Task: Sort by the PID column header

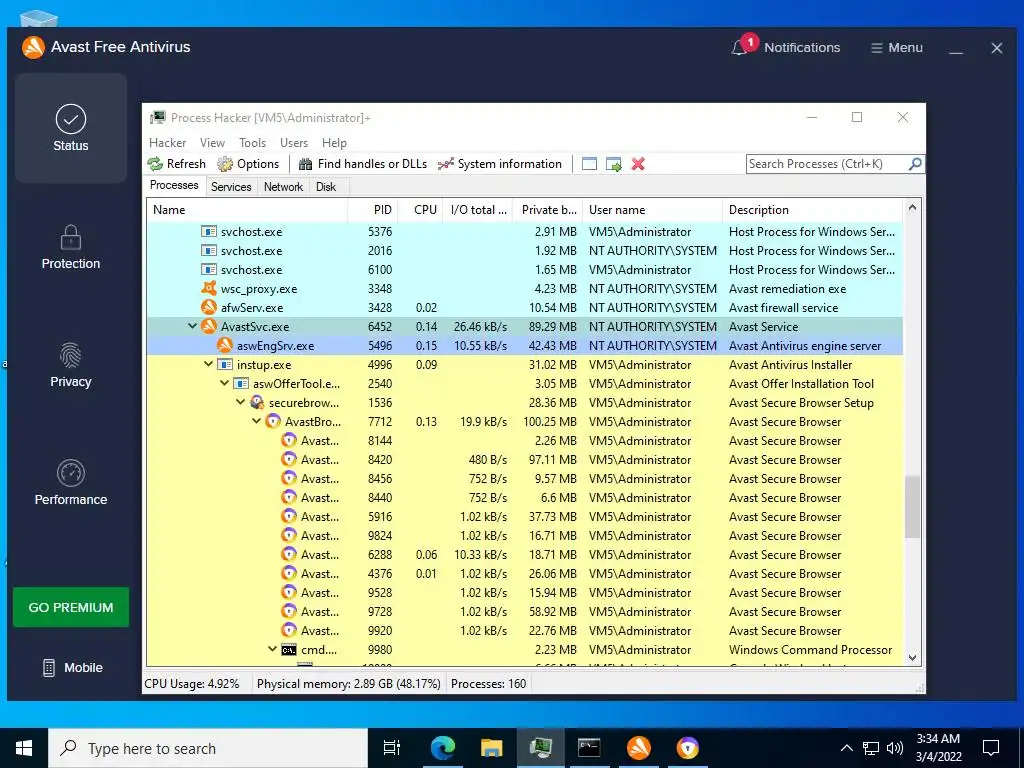Action: click(x=372, y=210)
